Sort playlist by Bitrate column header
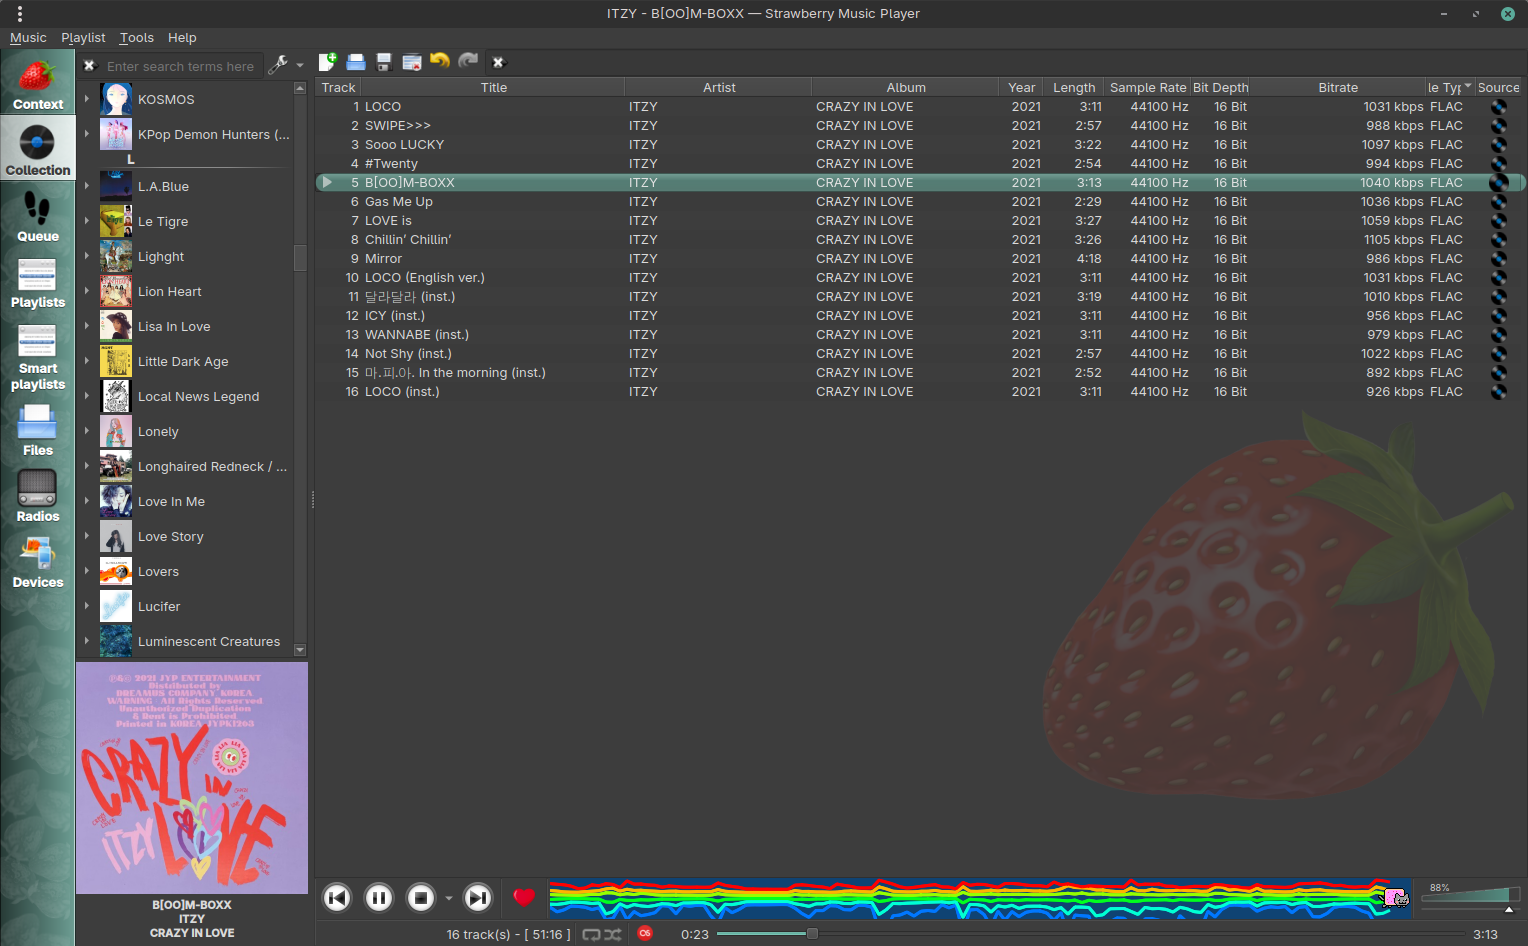Screen dimensions: 1528x946 tap(1337, 88)
